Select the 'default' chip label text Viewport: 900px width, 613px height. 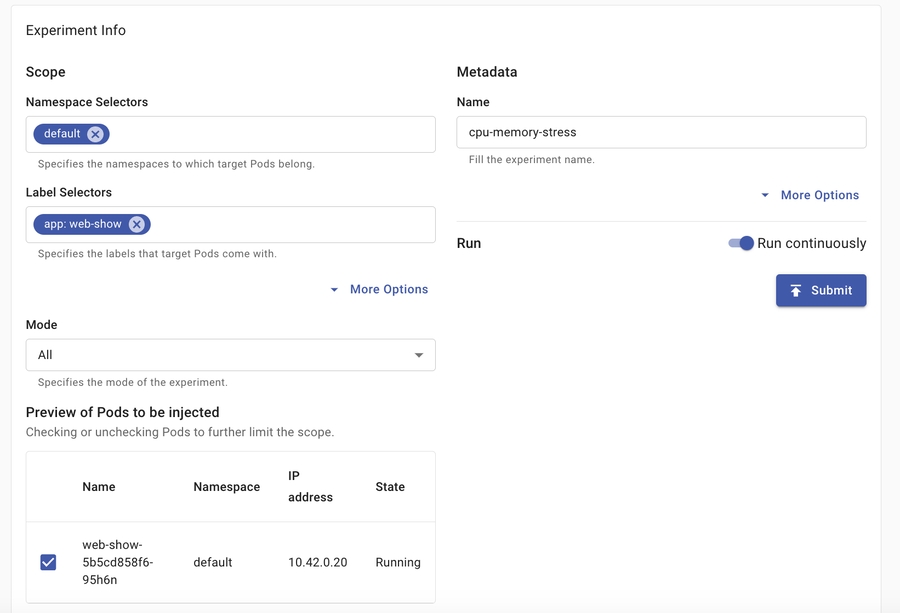(x=62, y=134)
